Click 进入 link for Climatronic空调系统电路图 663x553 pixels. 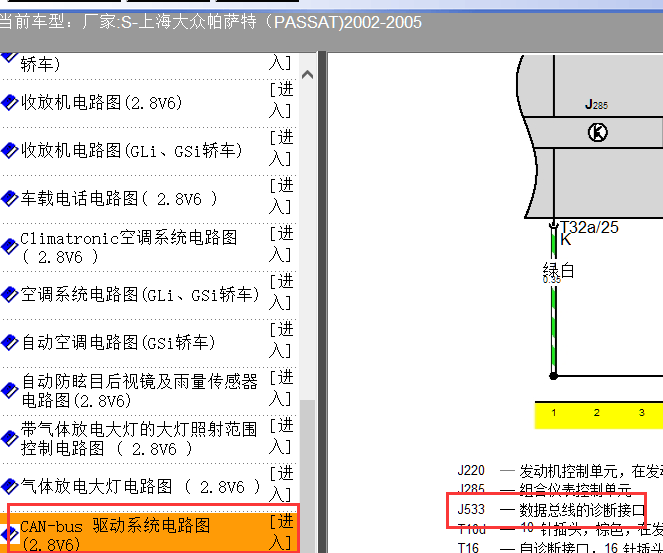pos(282,244)
